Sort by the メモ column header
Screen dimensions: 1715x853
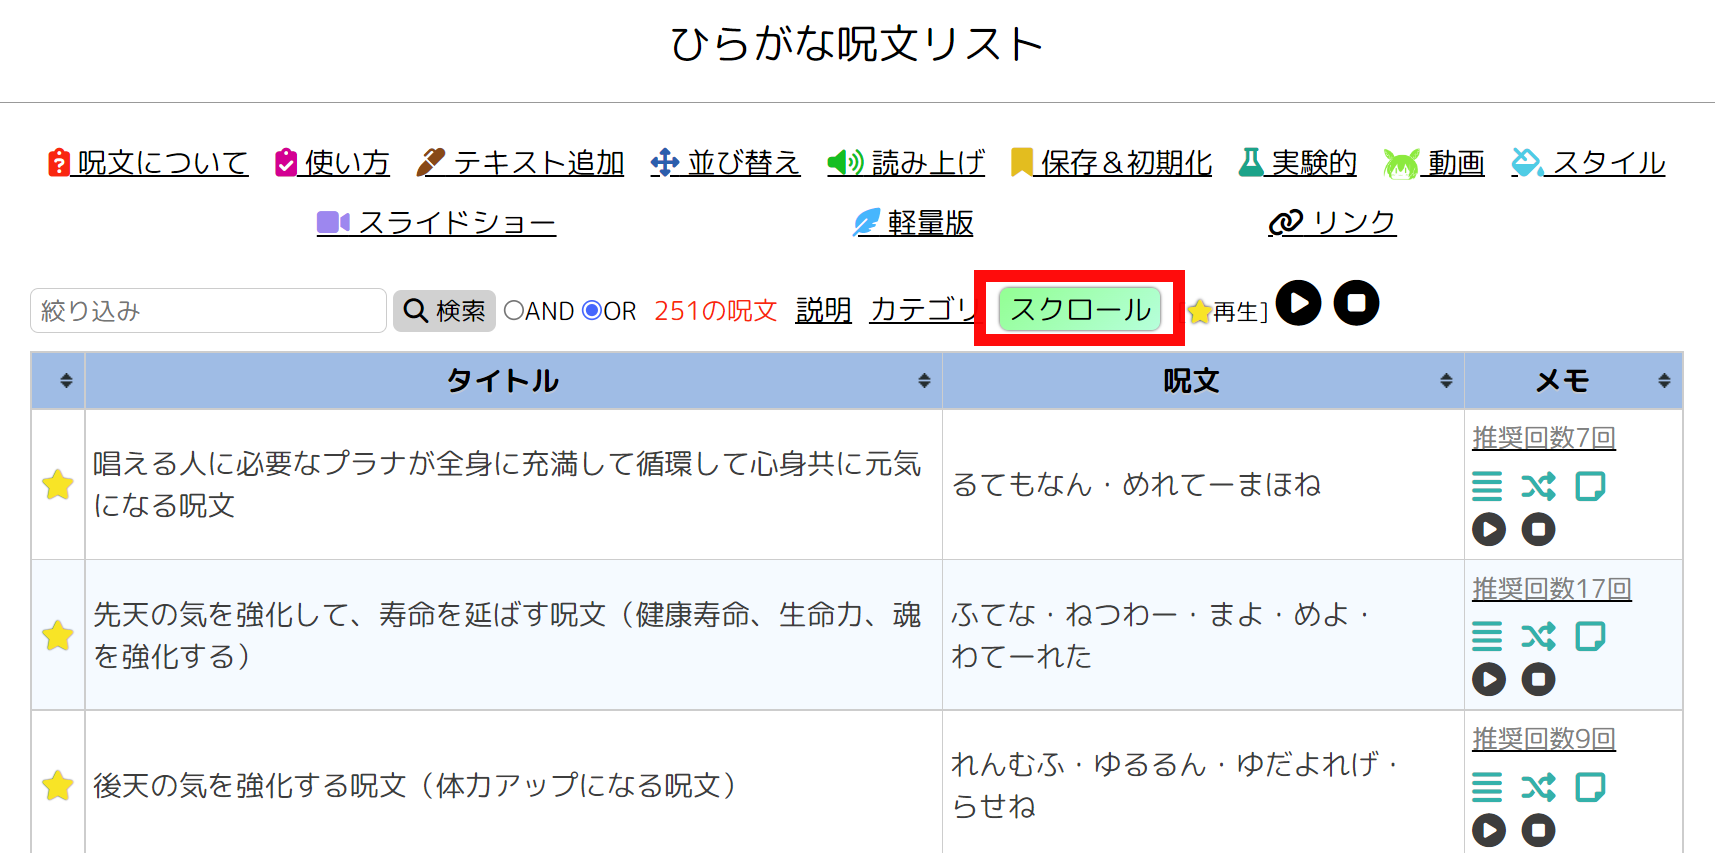(x=1562, y=381)
